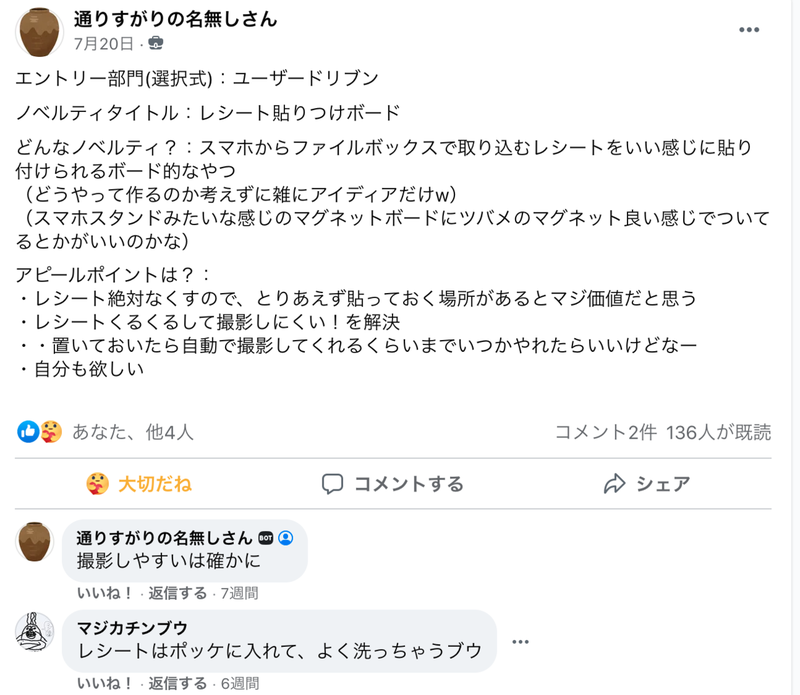Open the post options three-dot menu

[749, 30]
